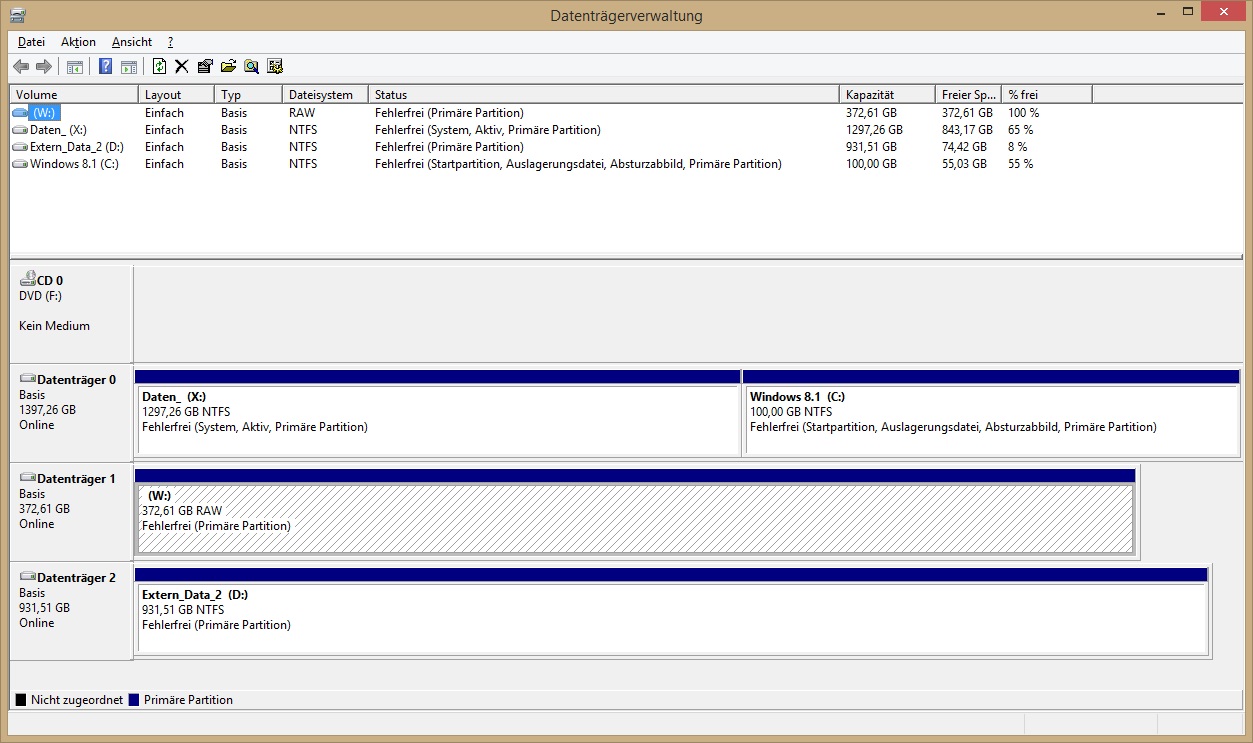Open the ? help menu

click(171, 42)
